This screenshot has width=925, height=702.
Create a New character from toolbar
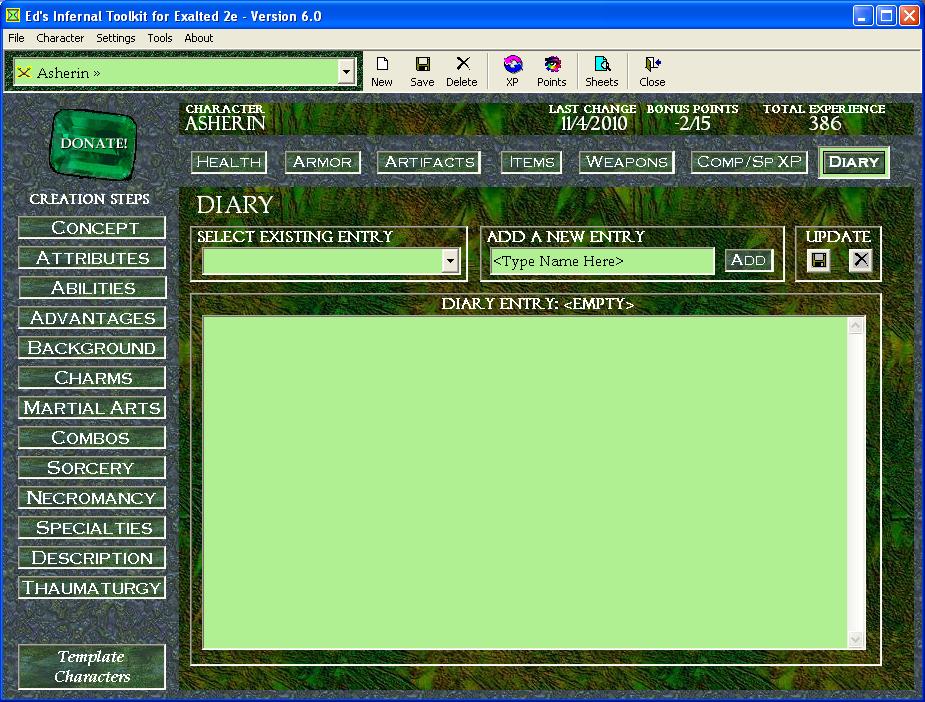click(x=382, y=71)
